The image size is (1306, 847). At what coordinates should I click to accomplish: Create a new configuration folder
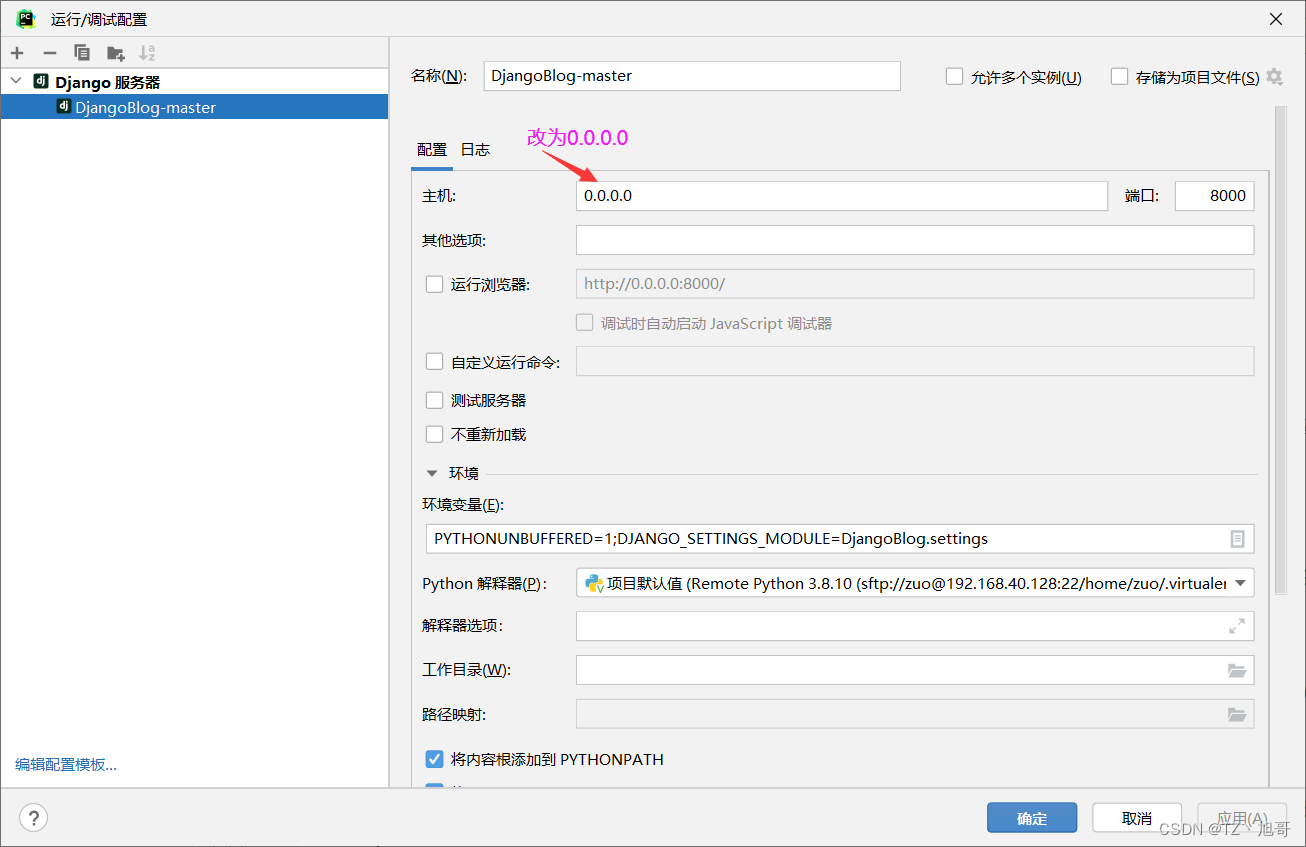[x=115, y=52]
